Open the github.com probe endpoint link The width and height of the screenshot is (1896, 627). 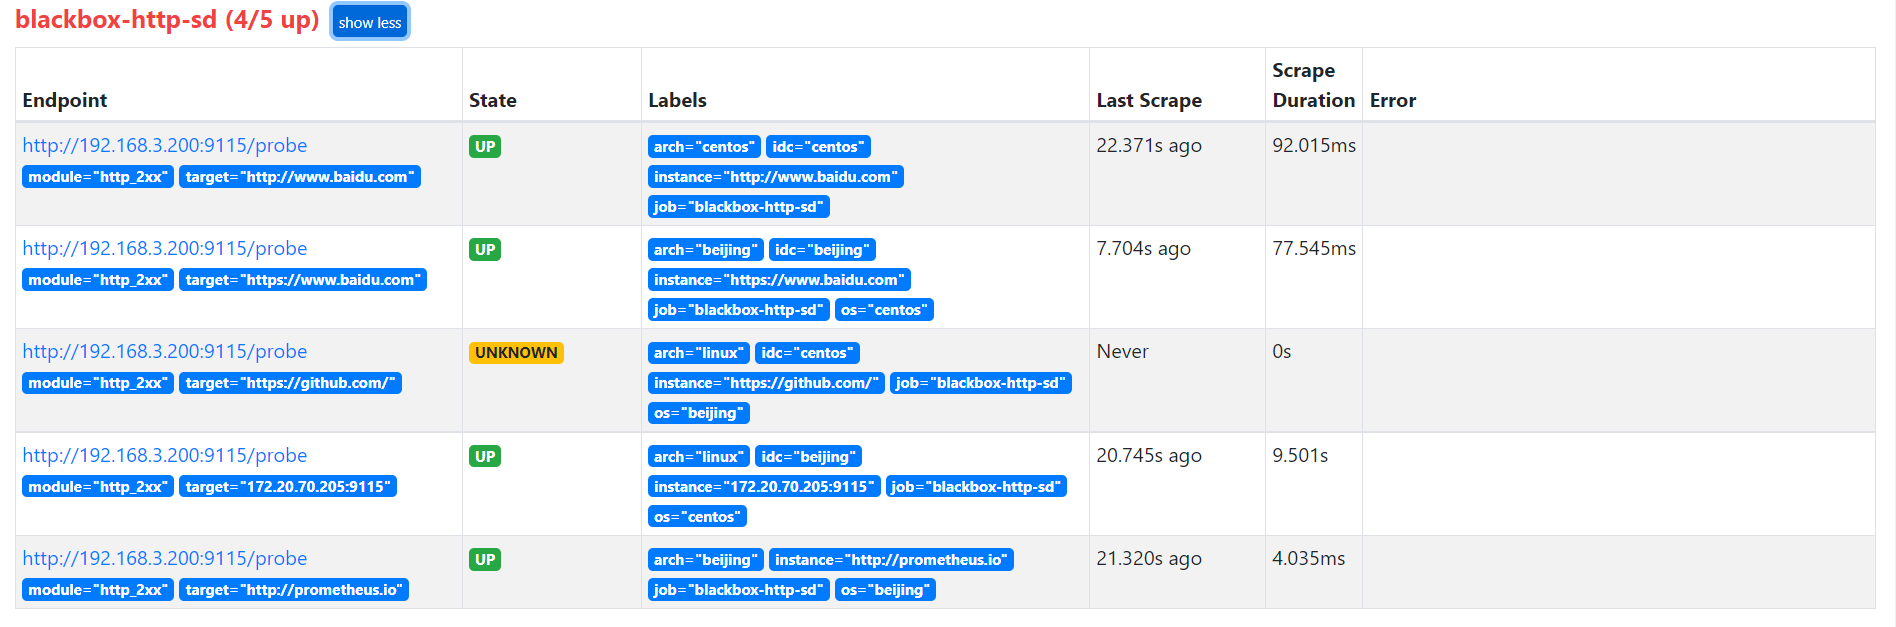pos(165,351)
